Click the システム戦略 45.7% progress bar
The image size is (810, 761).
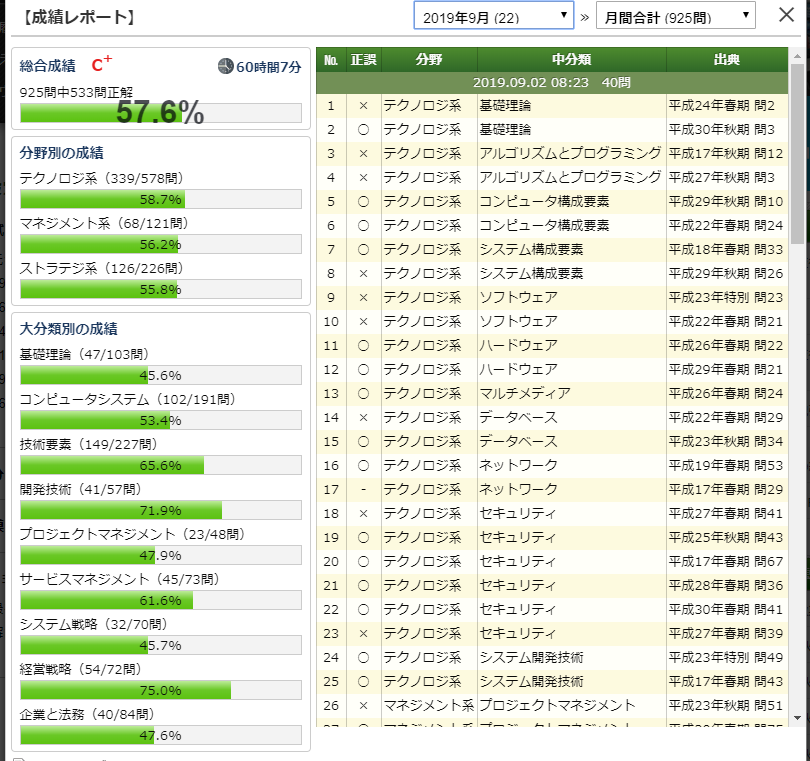[x=161, y=645]
